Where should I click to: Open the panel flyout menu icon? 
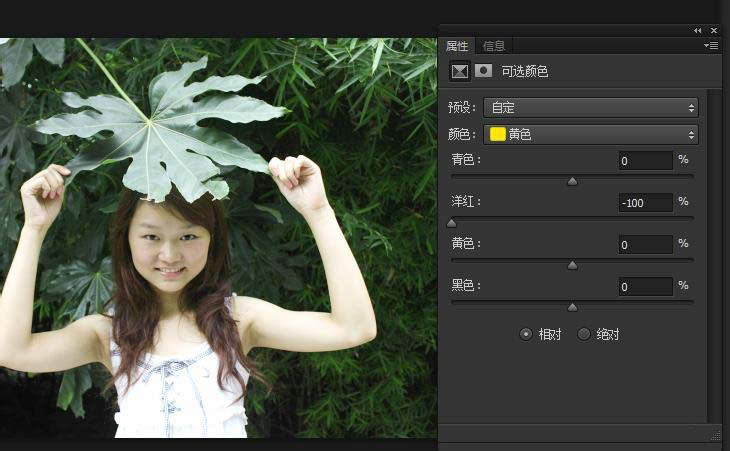[711, 46]
